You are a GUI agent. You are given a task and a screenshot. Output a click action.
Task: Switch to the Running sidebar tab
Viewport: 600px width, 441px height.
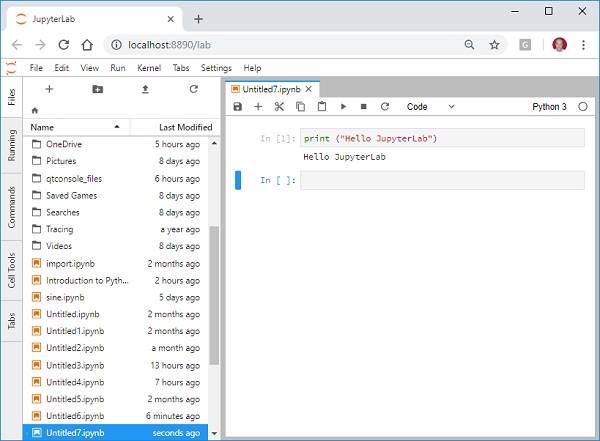coord(11,146)
